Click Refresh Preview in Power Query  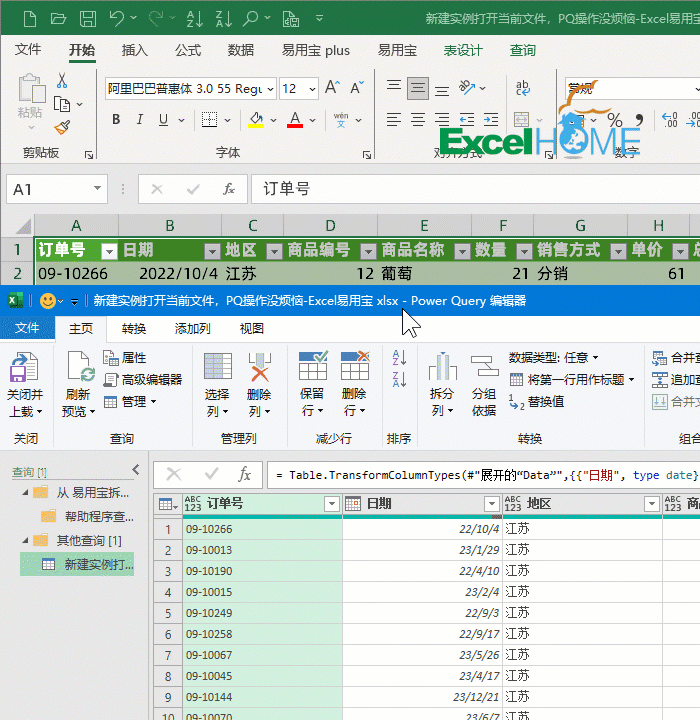[x=79, y=385]
